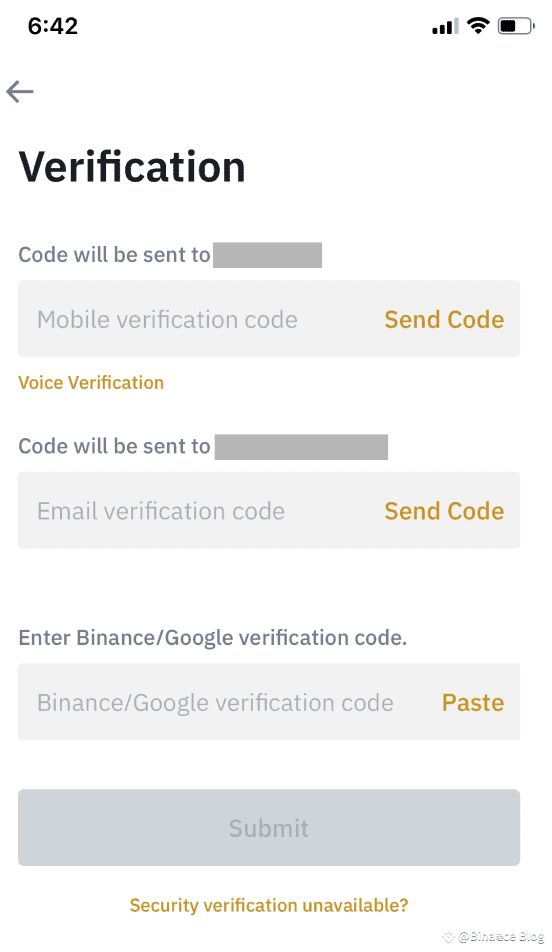Tap the redacted email address box
Screen dimensions: 552x952
(x=301, y=447)
